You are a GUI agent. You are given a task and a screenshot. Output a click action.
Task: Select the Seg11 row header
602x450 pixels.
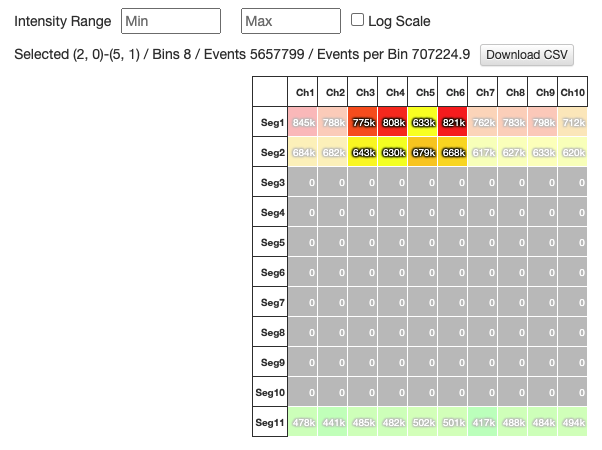click(270, 423)
